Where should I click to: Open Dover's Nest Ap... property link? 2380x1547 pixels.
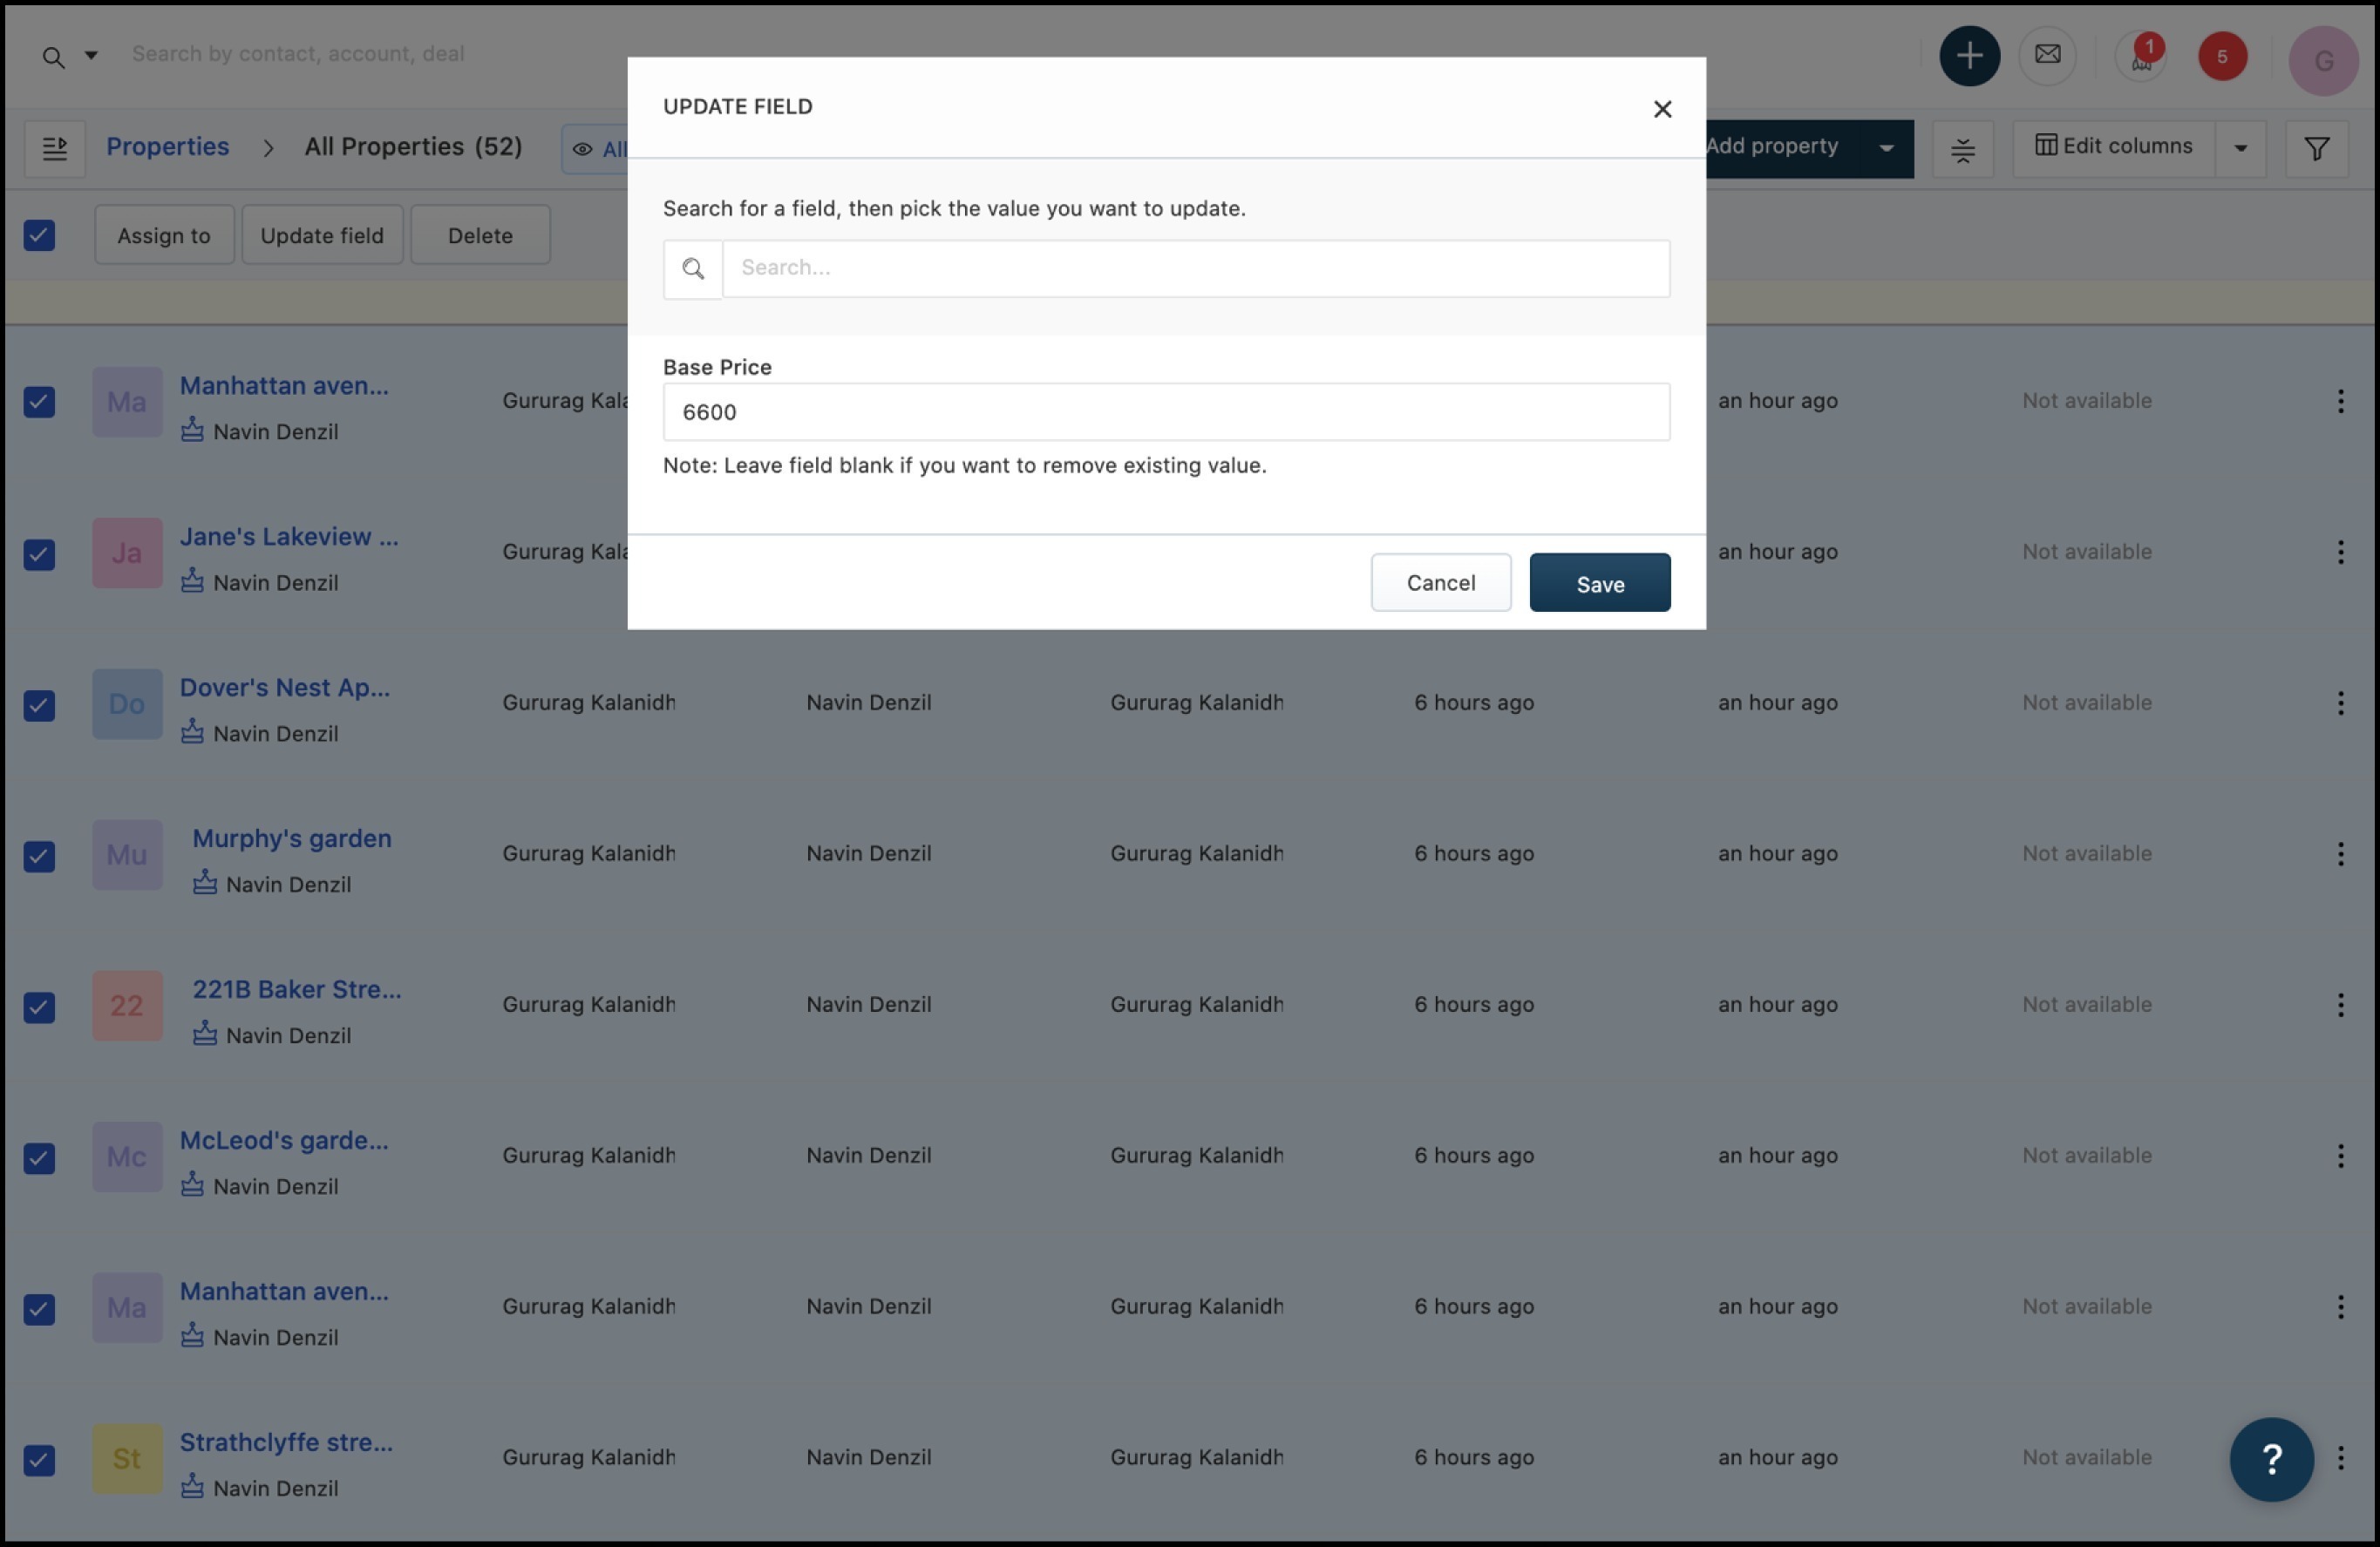click(x=285, y=688)
